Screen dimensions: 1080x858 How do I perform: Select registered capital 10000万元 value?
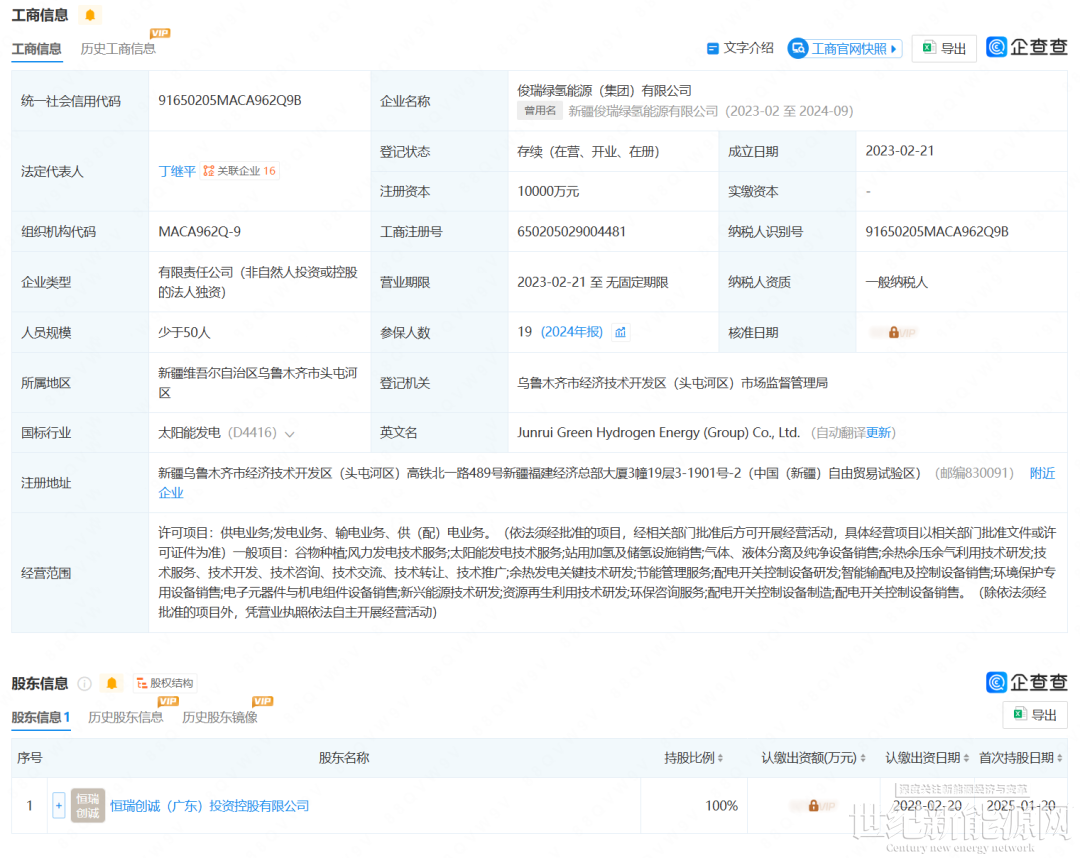pyautogui.click(x=548, y=191)
